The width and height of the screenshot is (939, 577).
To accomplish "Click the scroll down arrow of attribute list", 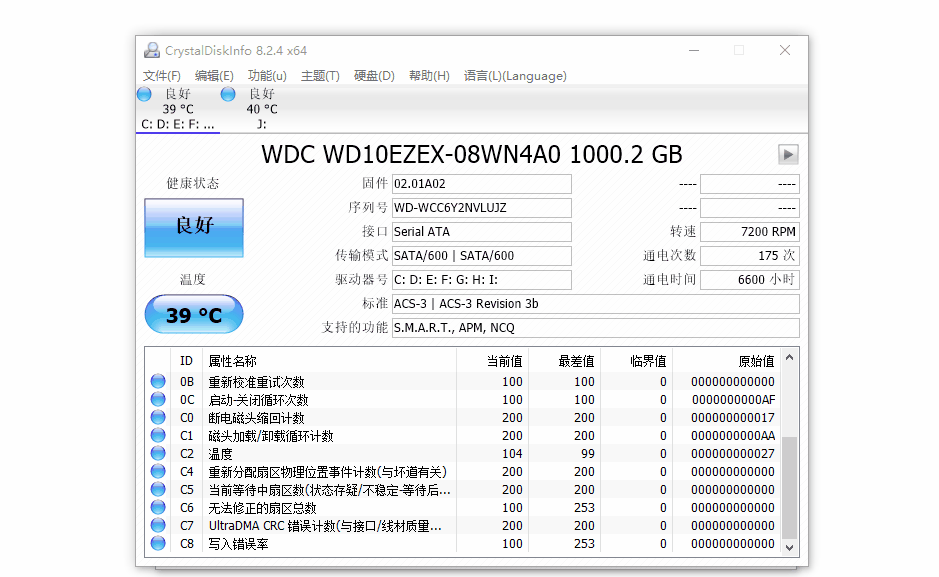I will click(x=789, y=548).
